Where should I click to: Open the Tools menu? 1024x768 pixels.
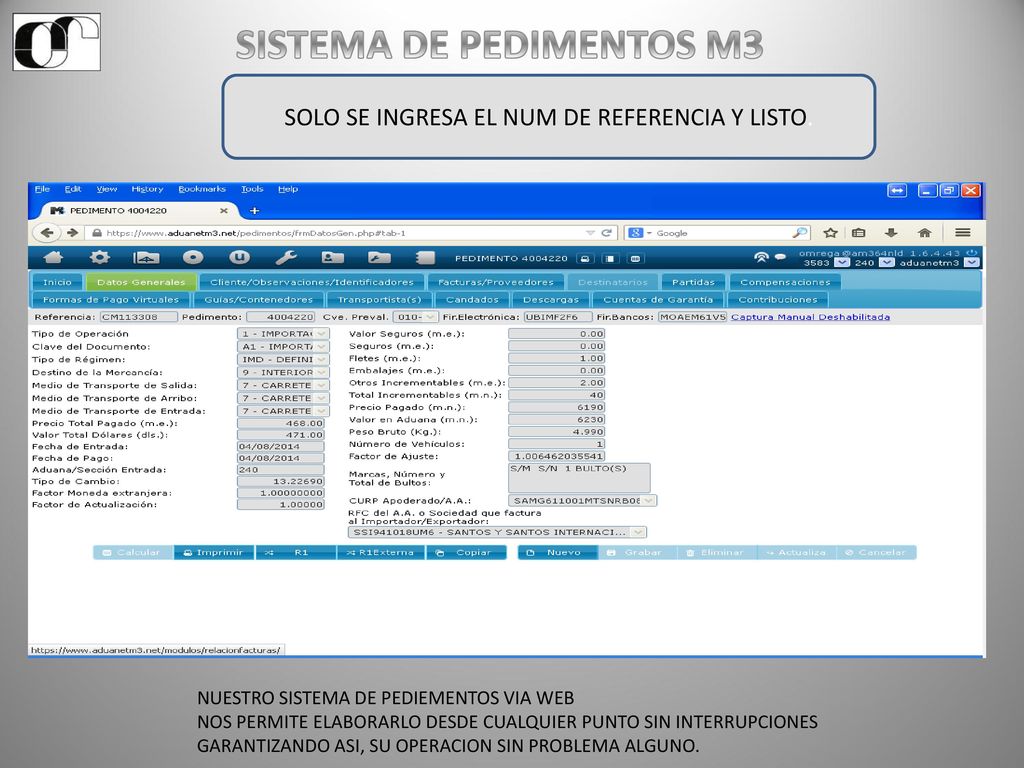pos(252,189)
